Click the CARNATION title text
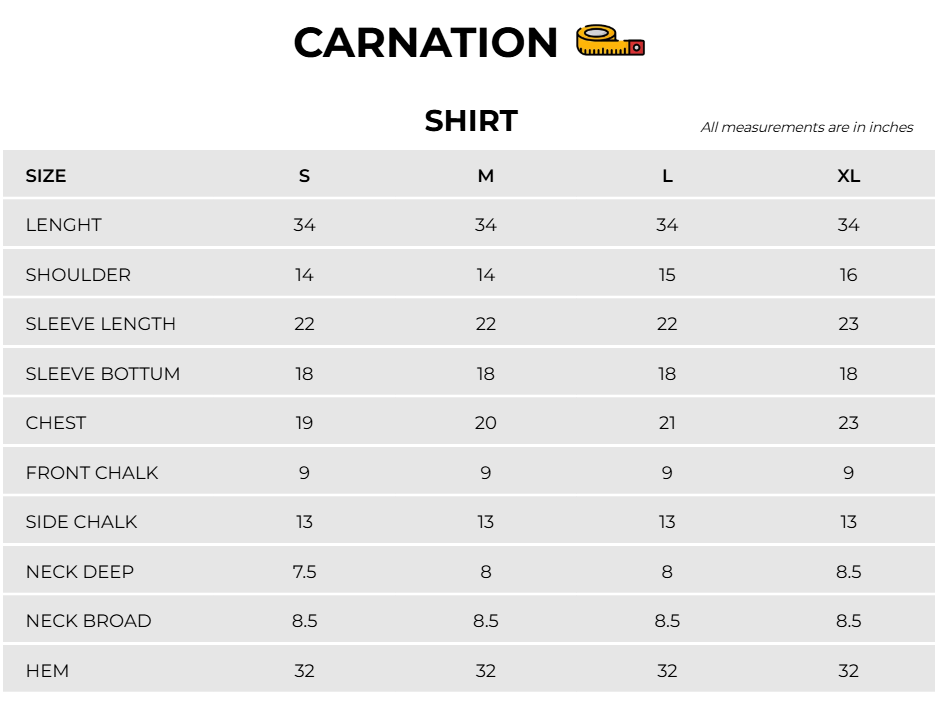Viewport: 935px width, 718px height. 425,43
